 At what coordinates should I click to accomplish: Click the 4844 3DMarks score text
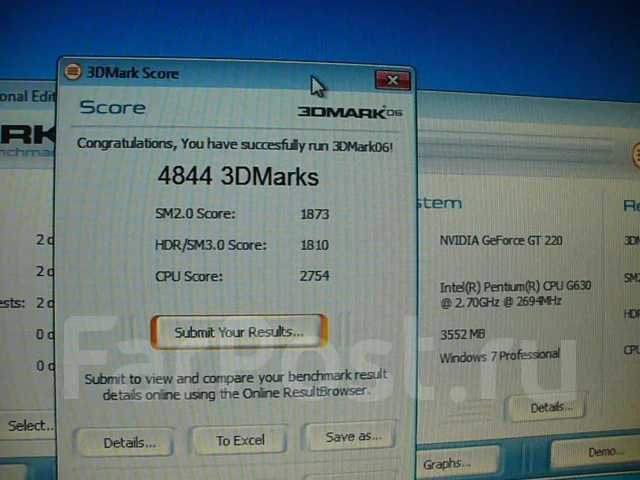238,176
